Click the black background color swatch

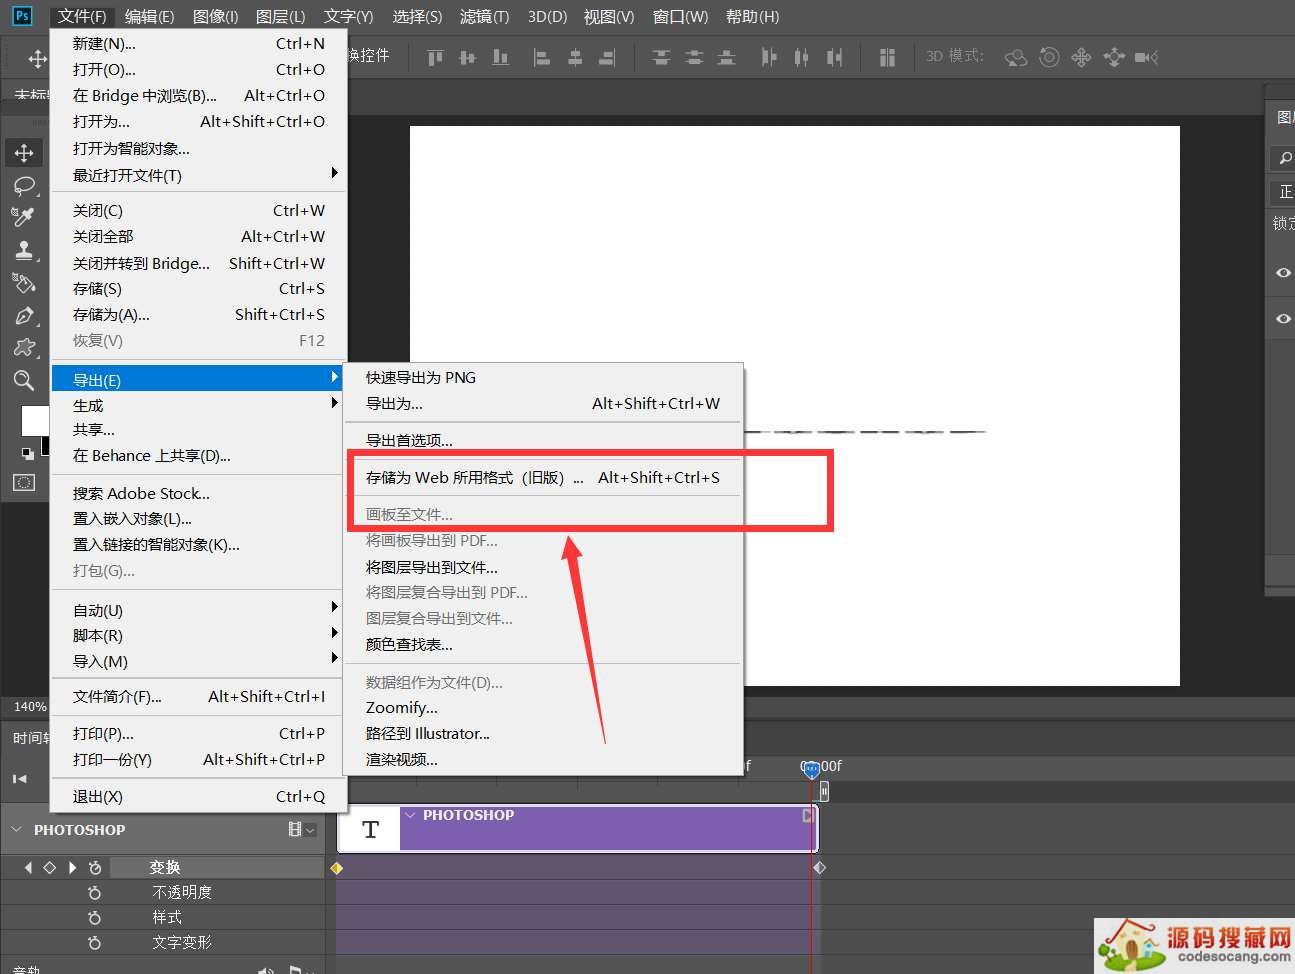45,445
